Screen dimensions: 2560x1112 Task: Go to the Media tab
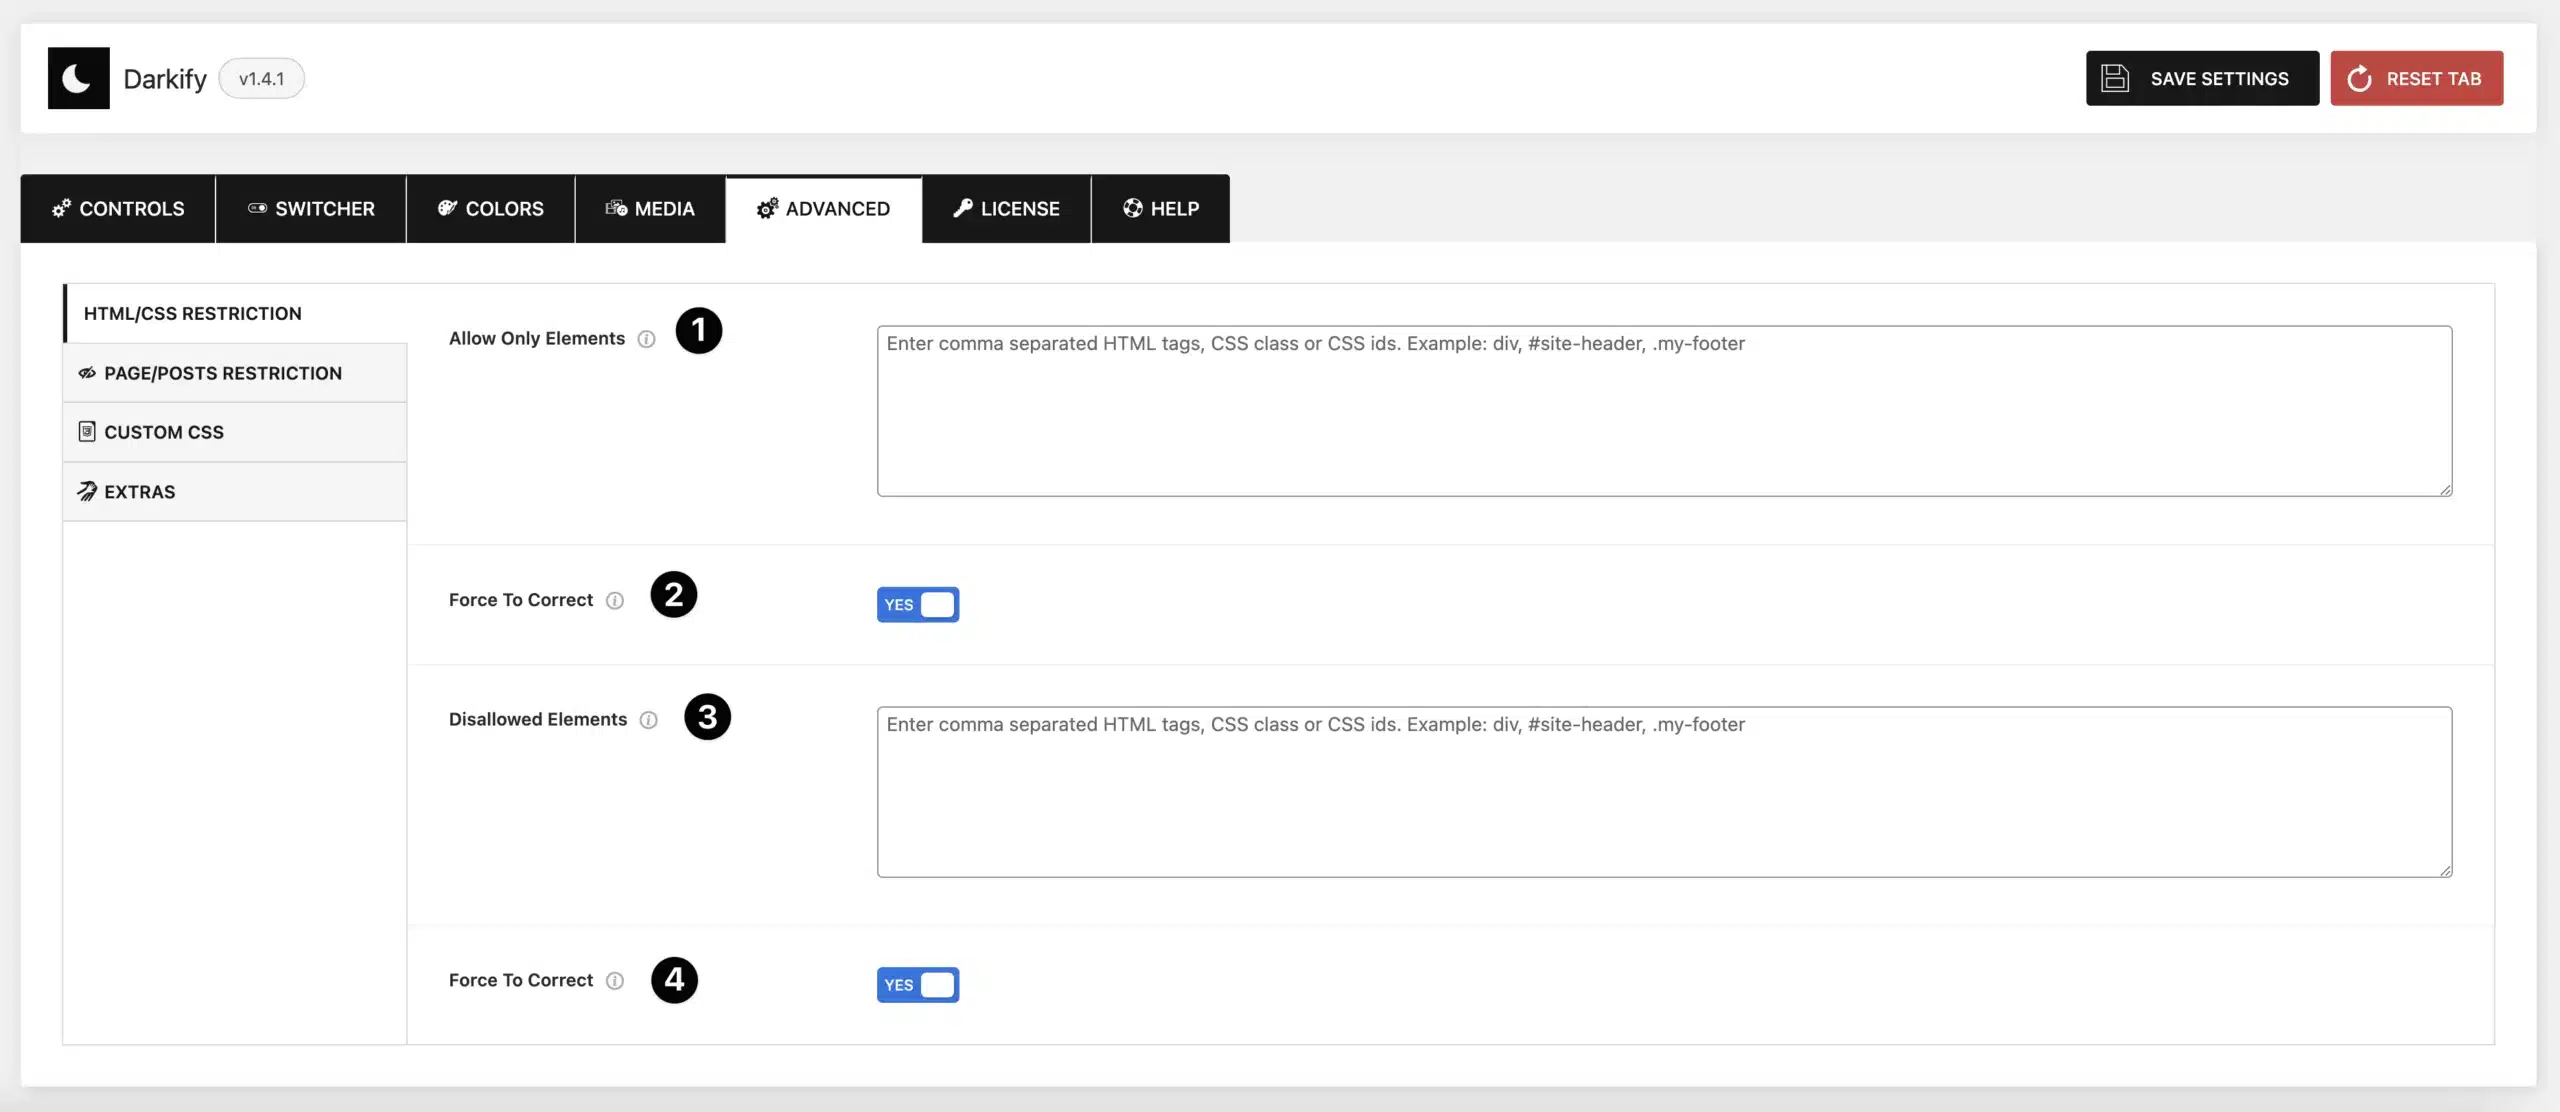(650, 209)
